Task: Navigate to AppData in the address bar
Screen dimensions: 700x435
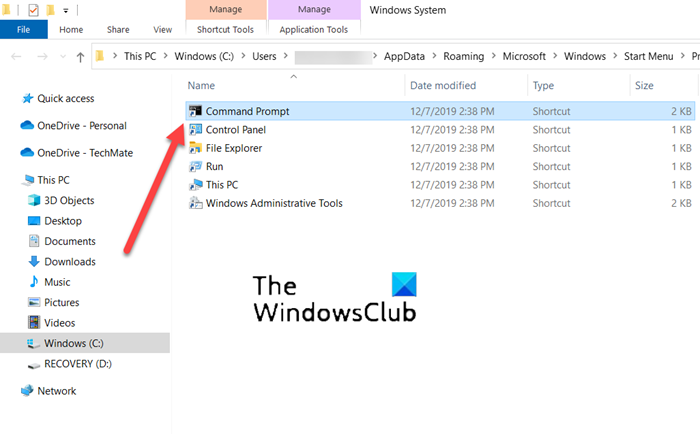Action: tap(404, 56)
